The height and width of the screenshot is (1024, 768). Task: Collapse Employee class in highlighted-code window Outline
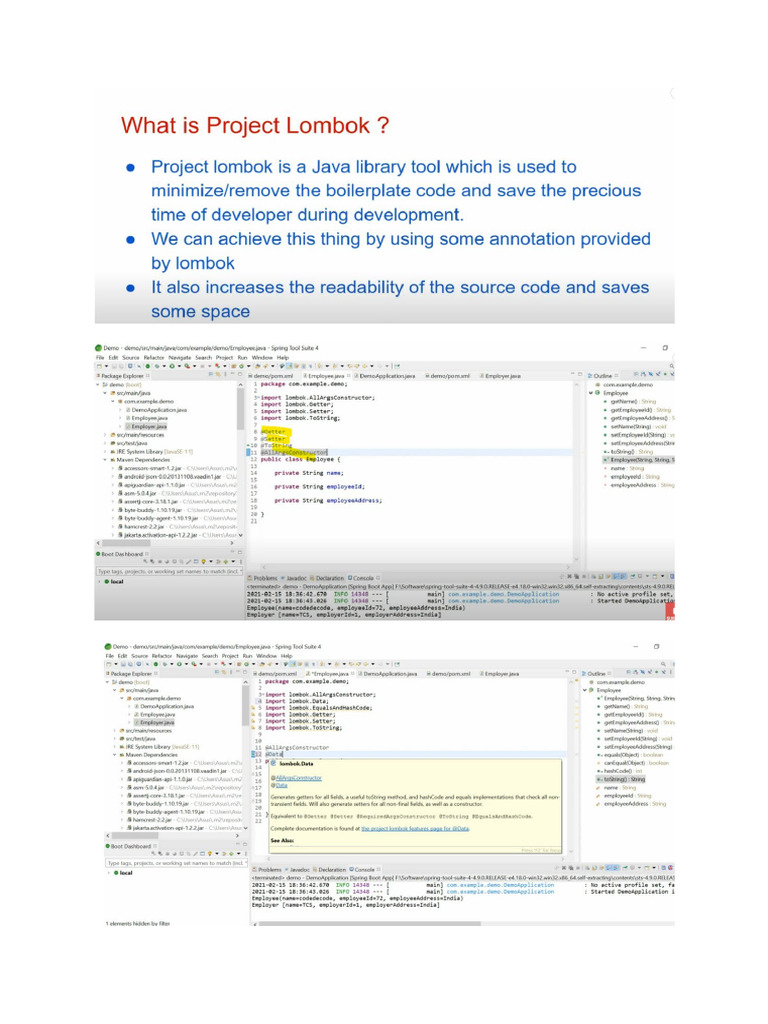591,393
